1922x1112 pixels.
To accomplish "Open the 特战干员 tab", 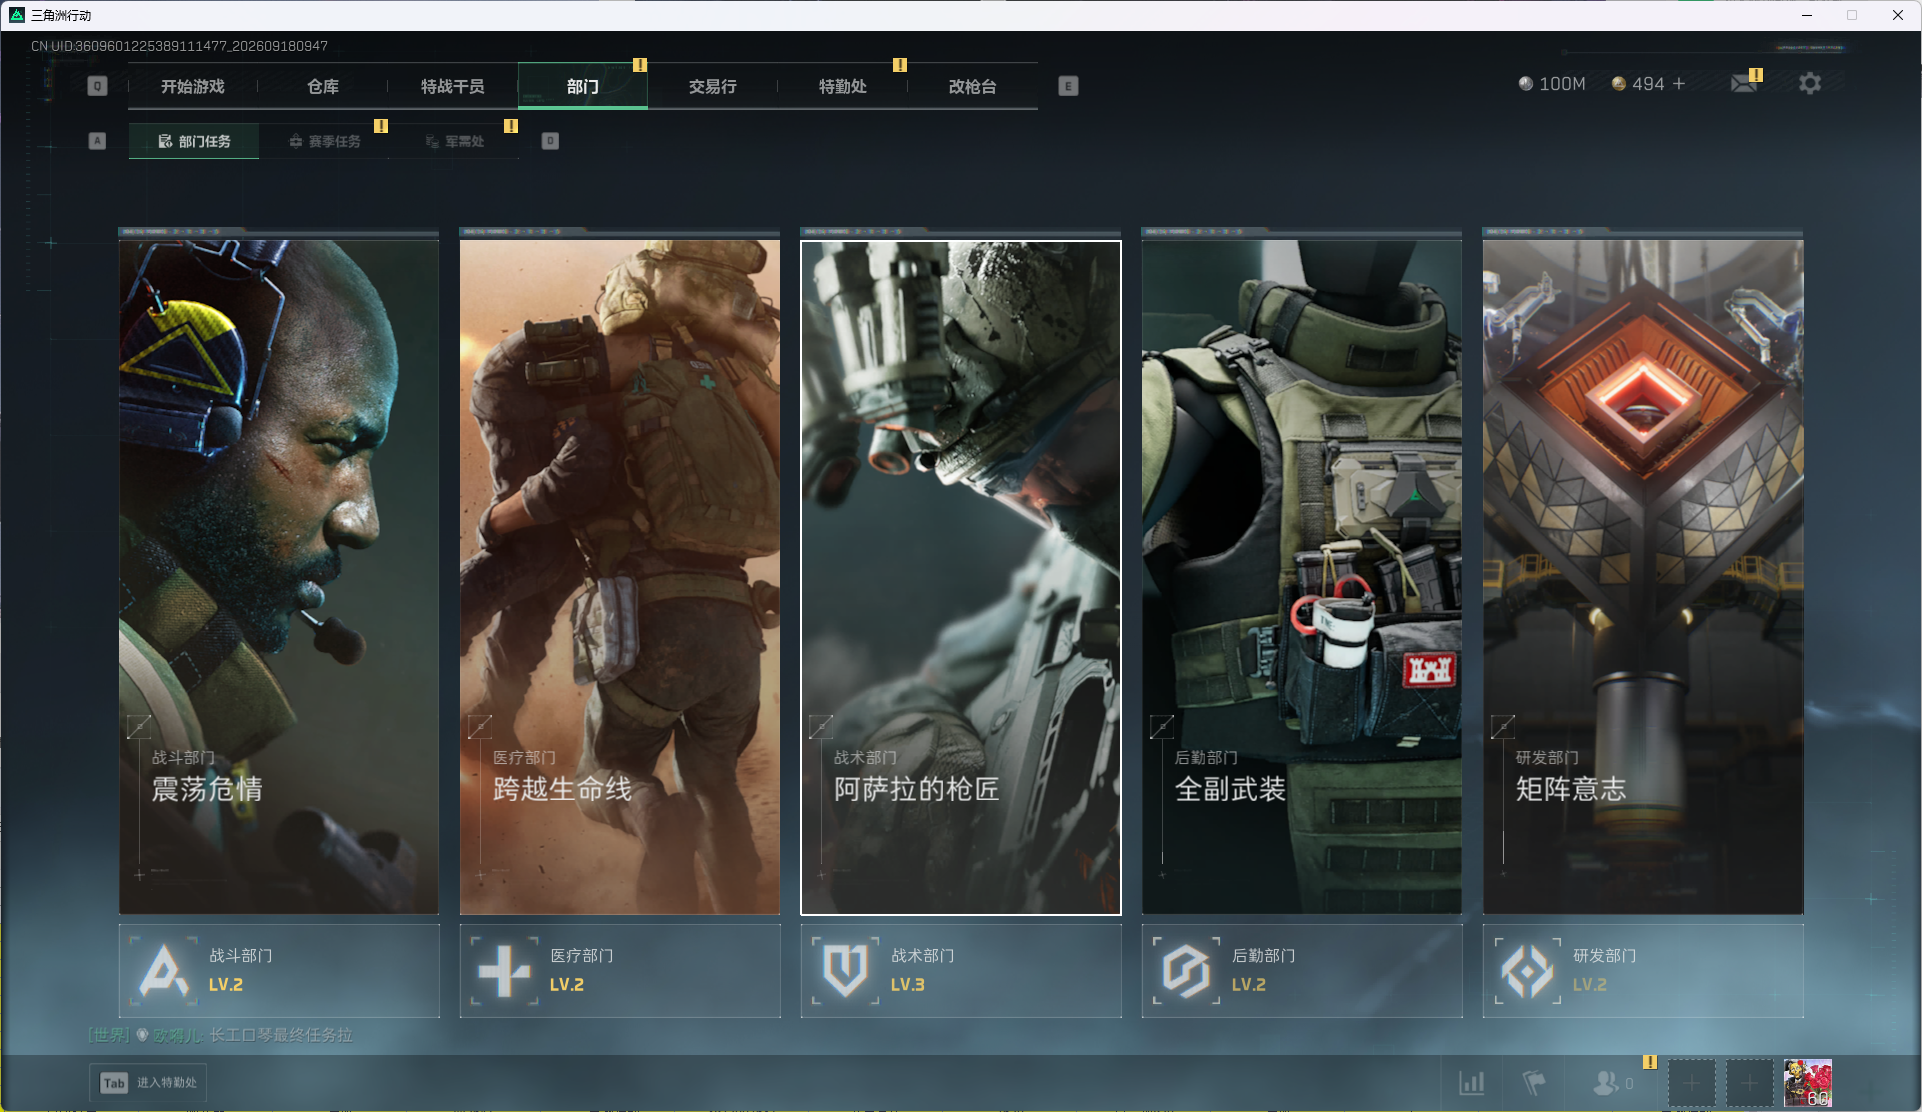I will click(x=453, y=86).
